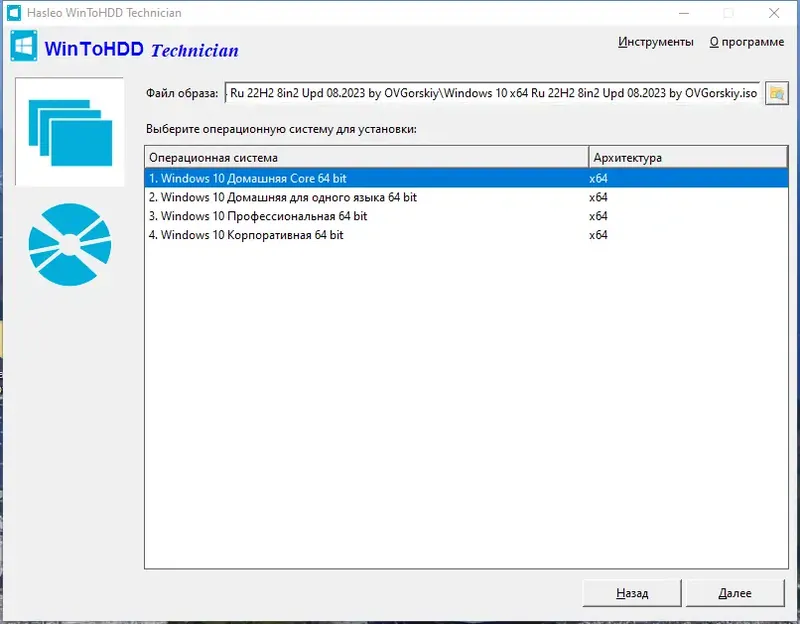Click the Hasleo app icon in title bar
The image size is (800, 624).
pyautogui.click(x=14, y=13)
